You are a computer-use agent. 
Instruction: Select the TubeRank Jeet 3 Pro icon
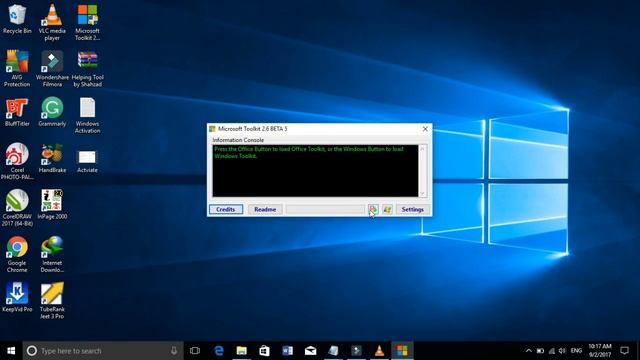click(x=52, y=300)
